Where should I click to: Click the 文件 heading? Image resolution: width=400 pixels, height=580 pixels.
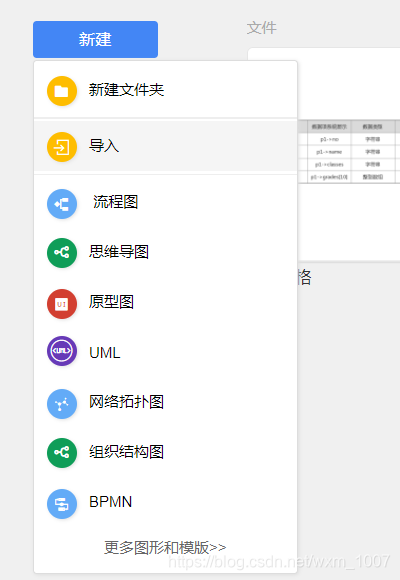(x=262, y=28)
